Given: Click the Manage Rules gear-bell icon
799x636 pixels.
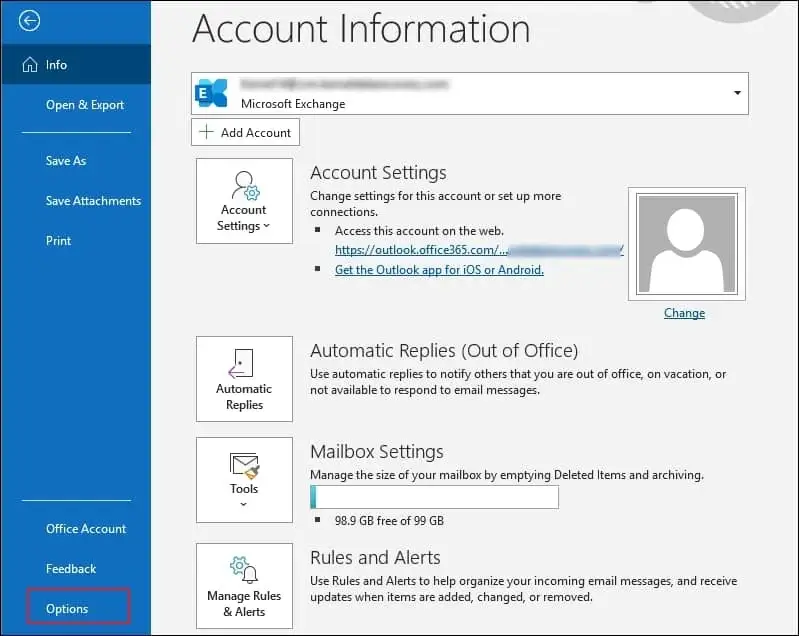Looking at the screenshot, I should click(244, 570).
